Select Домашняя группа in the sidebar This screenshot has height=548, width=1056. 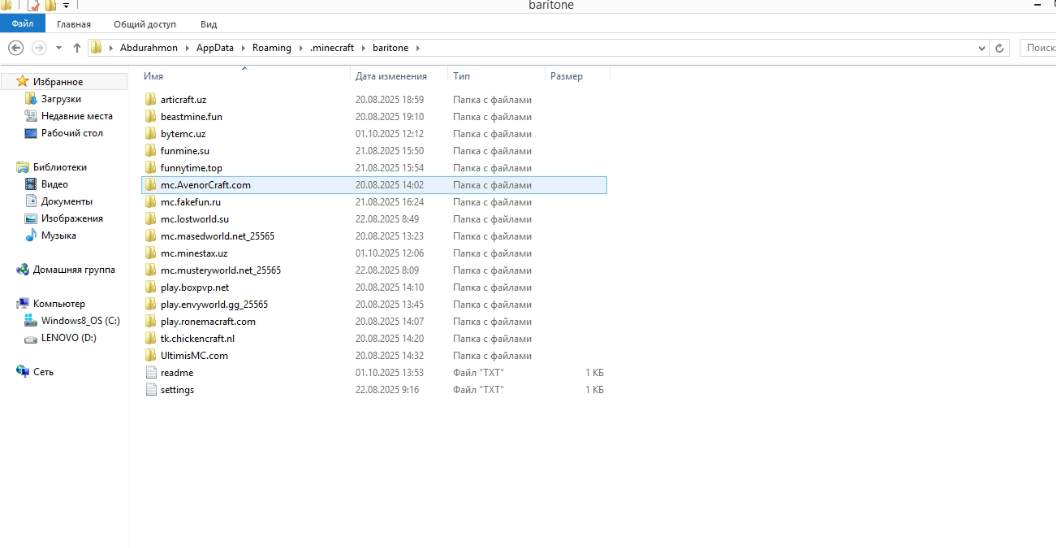coord(73,269)
